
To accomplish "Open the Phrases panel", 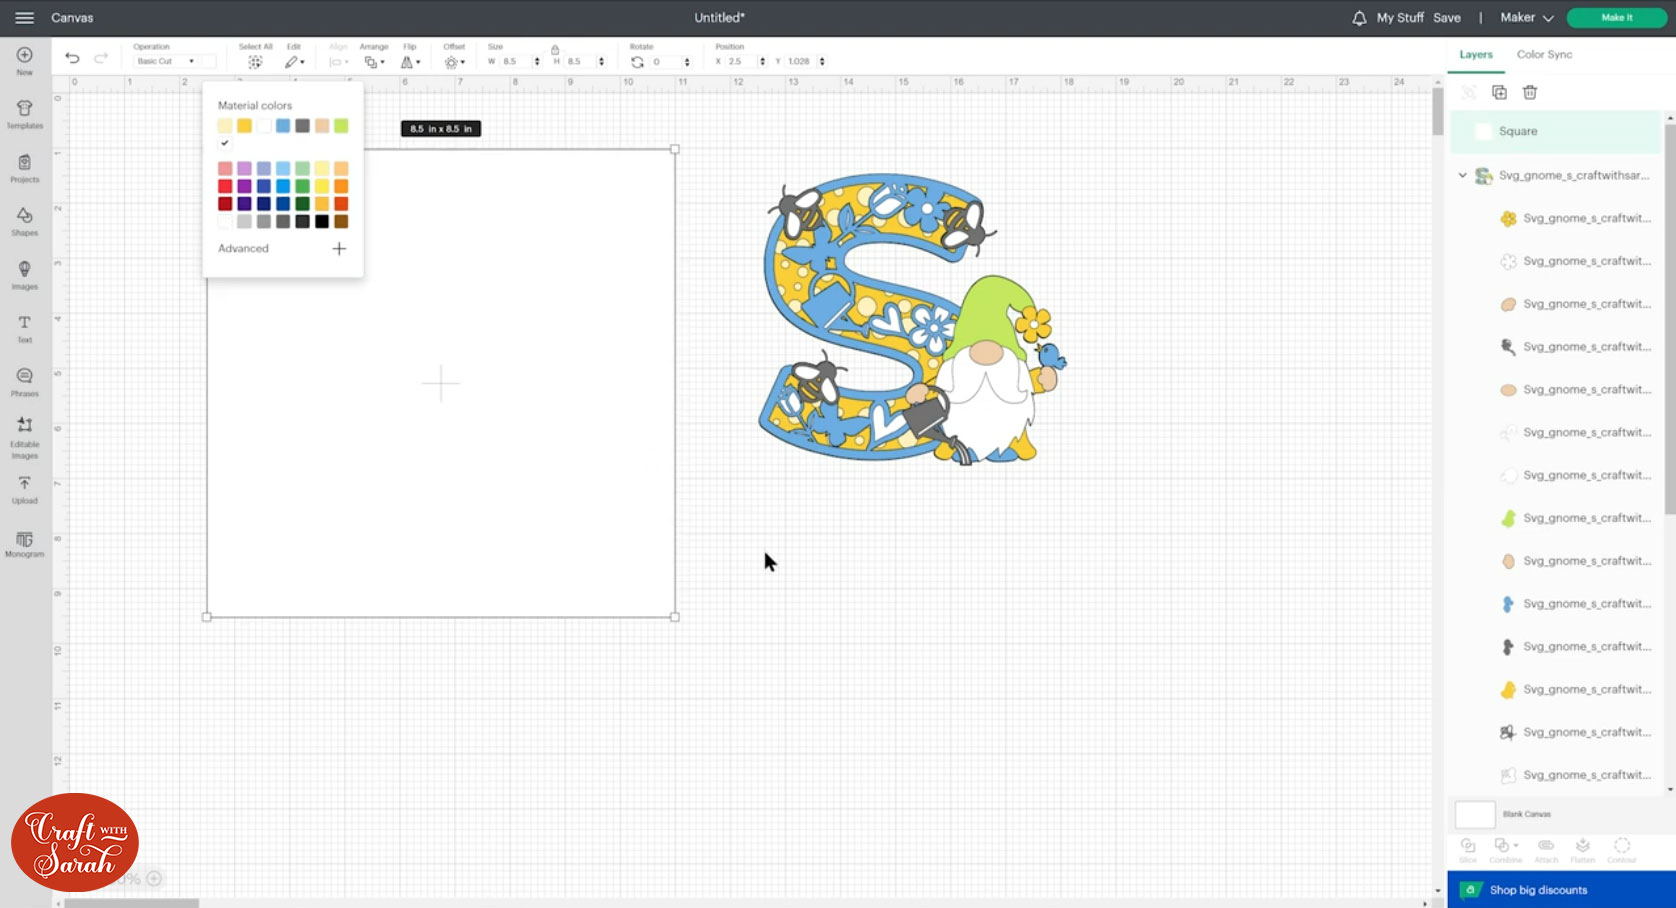I will coord(25,382).
